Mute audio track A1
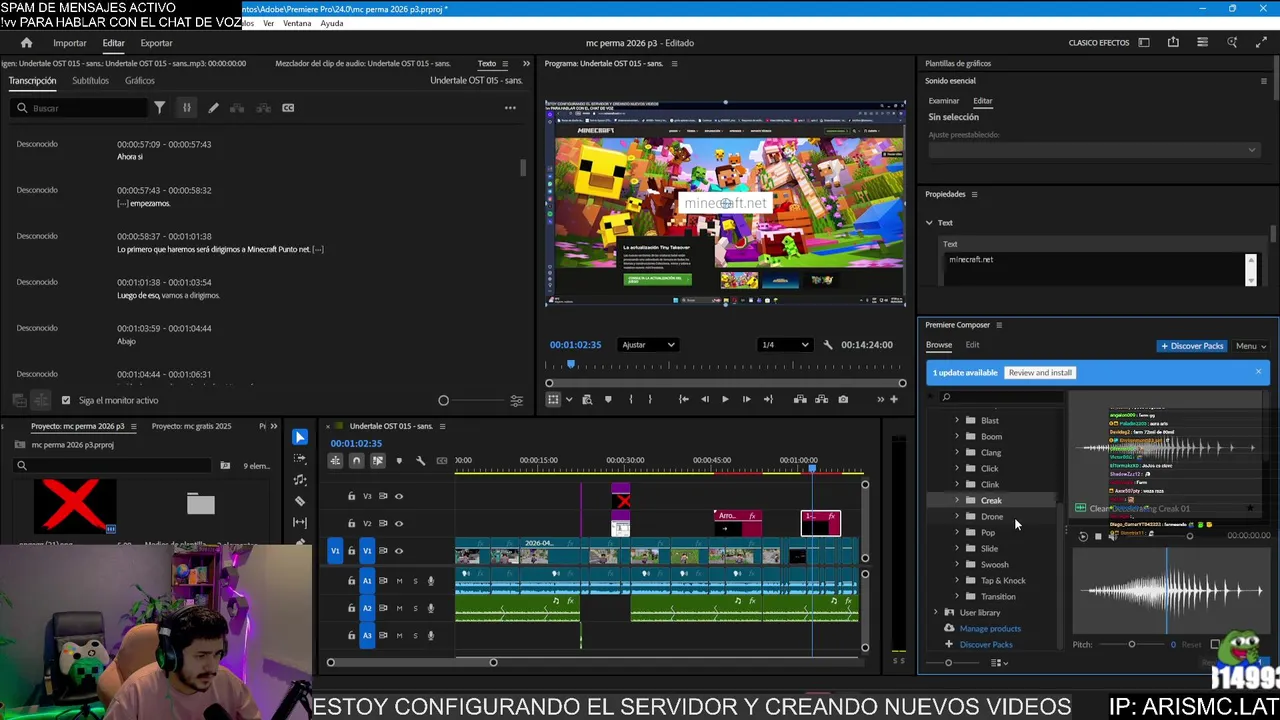Viewport: 1280px width, 720px height. coord(399,581)
